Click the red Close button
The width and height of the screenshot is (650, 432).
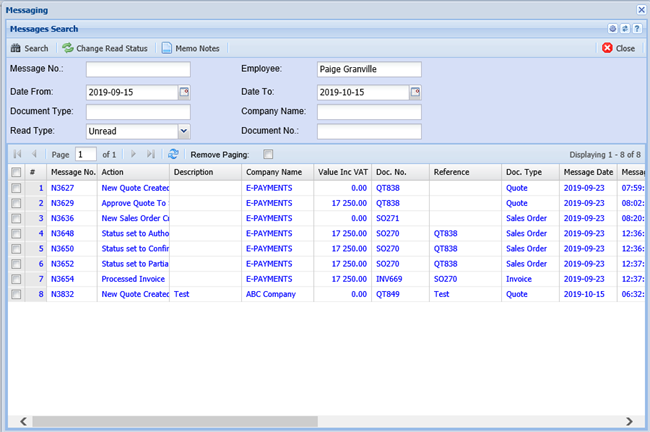618,48
